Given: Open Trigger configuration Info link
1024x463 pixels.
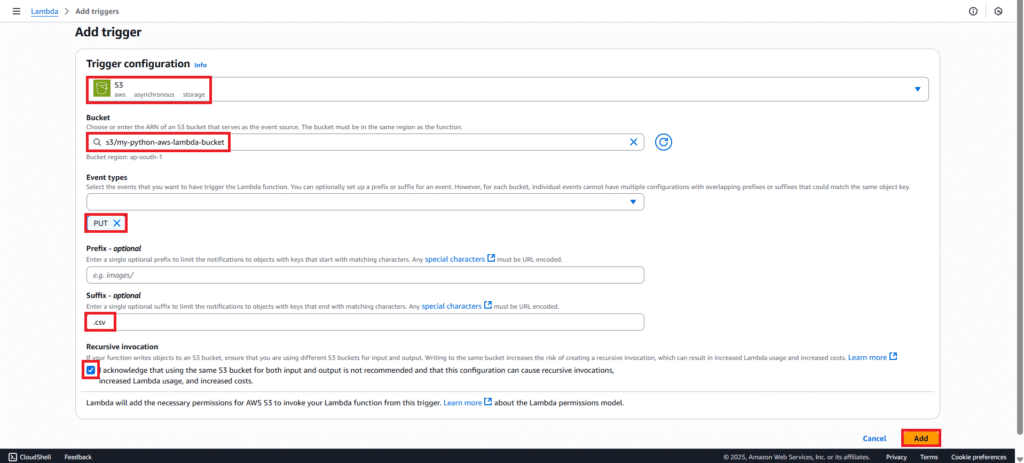Looking at the screenshot, I should coord(200,65).
